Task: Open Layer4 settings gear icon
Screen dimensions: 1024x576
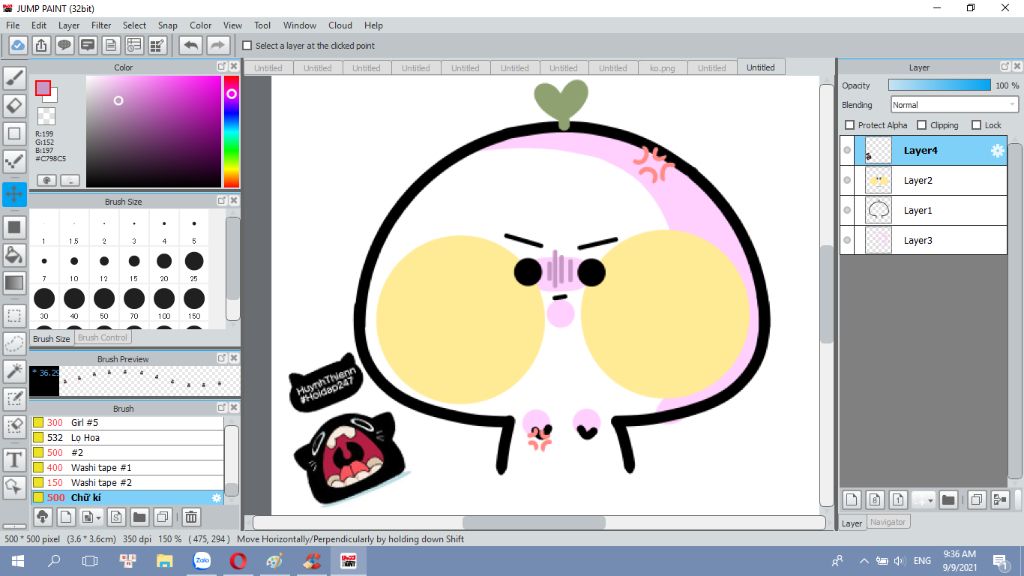Action: tap(997, 151)
